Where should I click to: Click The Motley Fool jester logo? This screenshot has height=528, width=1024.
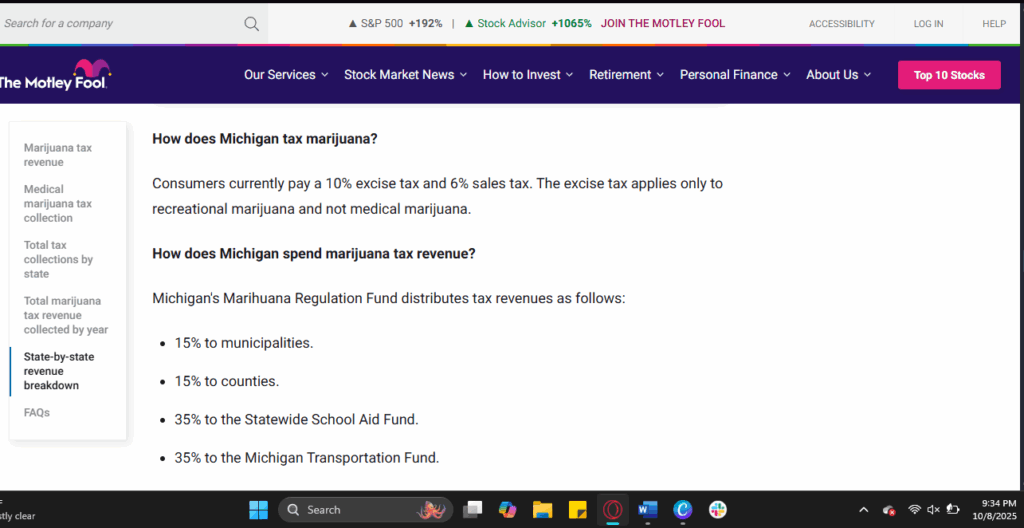(x=54, y=75)
